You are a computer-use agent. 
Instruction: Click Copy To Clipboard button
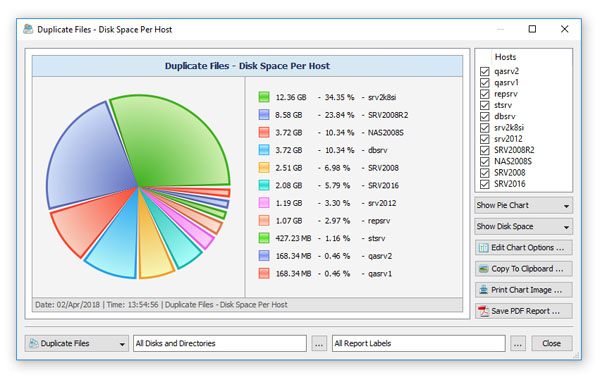(x=523, y=269)
